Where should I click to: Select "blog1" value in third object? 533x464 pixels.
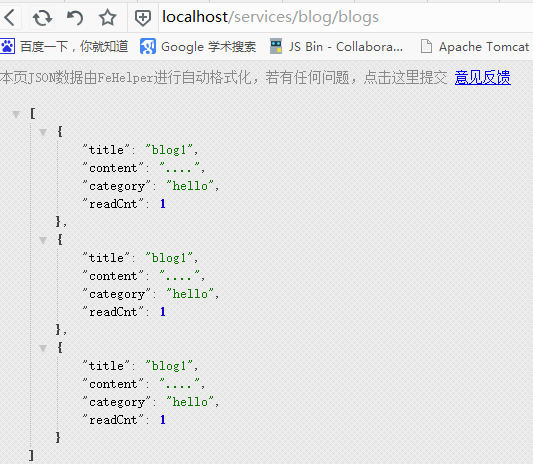(x=169, y=366)
